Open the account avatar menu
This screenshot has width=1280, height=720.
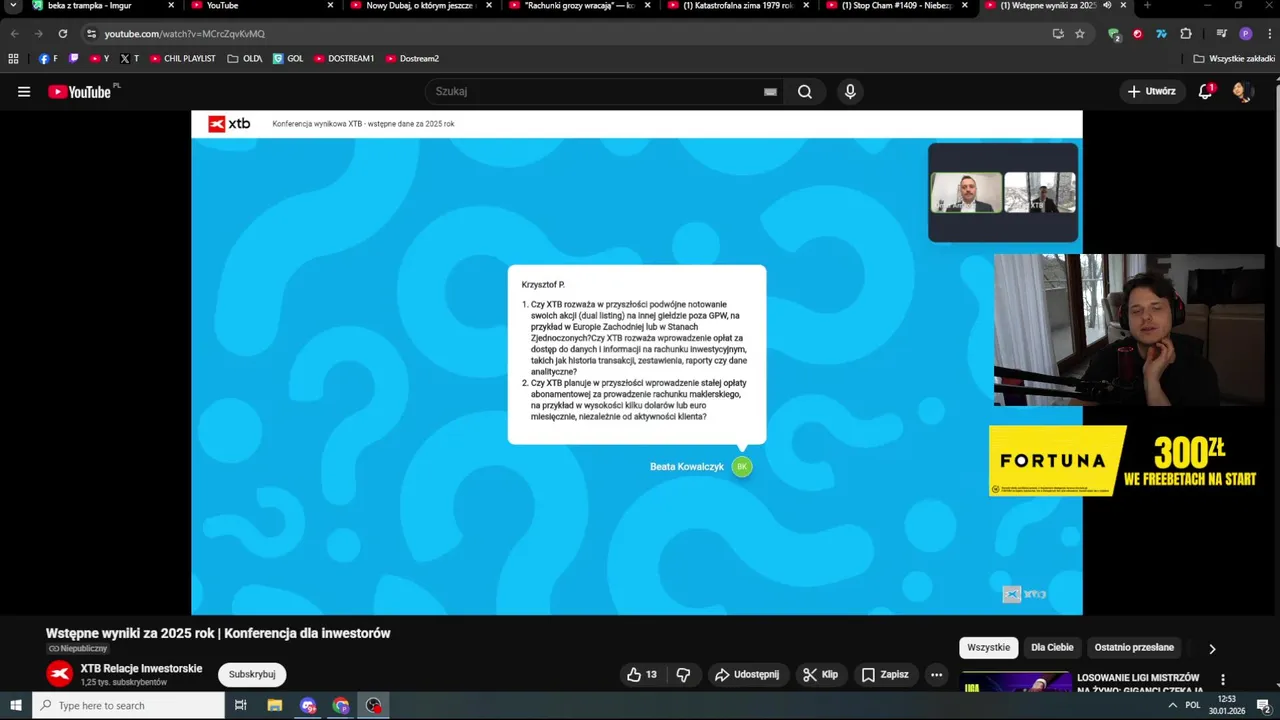click(x=1243, y=92)
